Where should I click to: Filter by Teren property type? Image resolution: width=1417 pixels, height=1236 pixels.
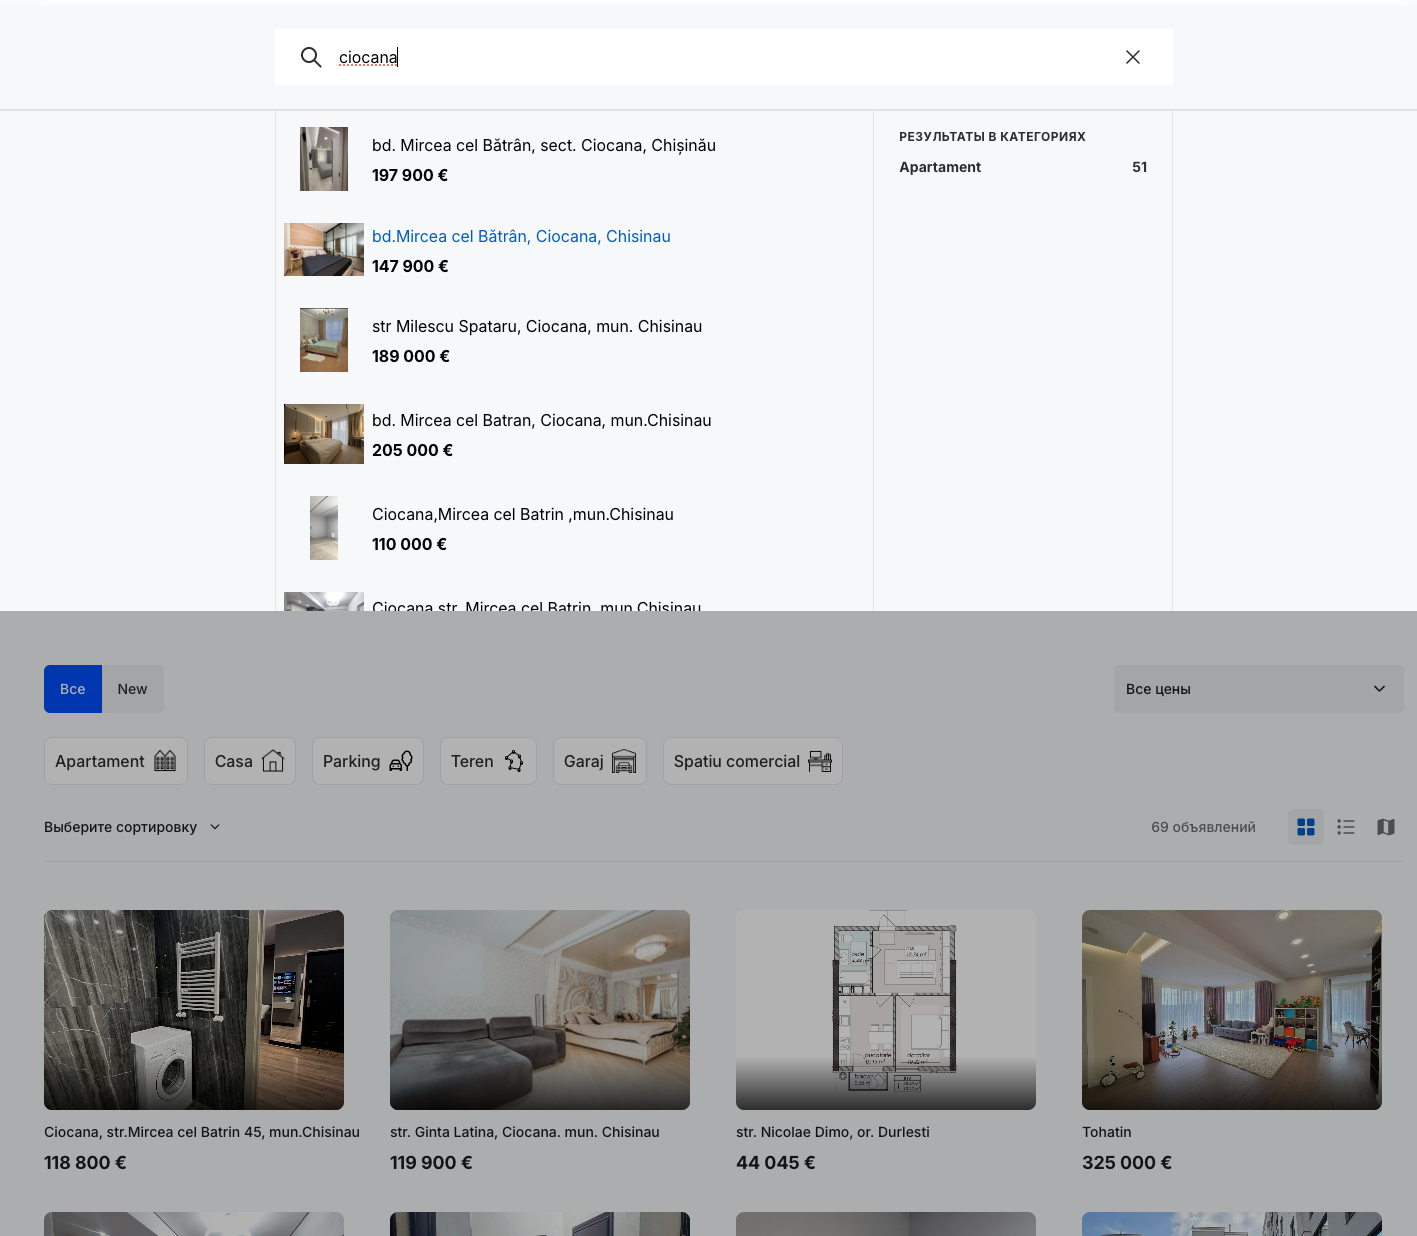pos(488,761)
